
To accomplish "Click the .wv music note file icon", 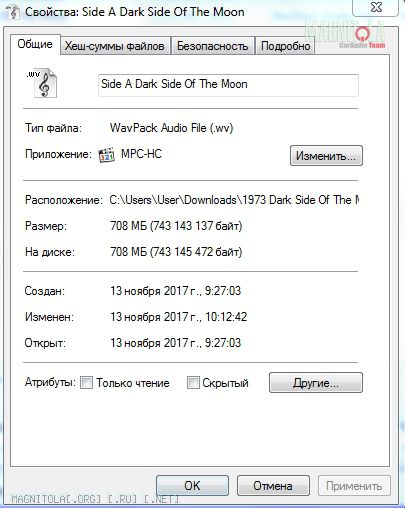I will click(x=43, y=83).
